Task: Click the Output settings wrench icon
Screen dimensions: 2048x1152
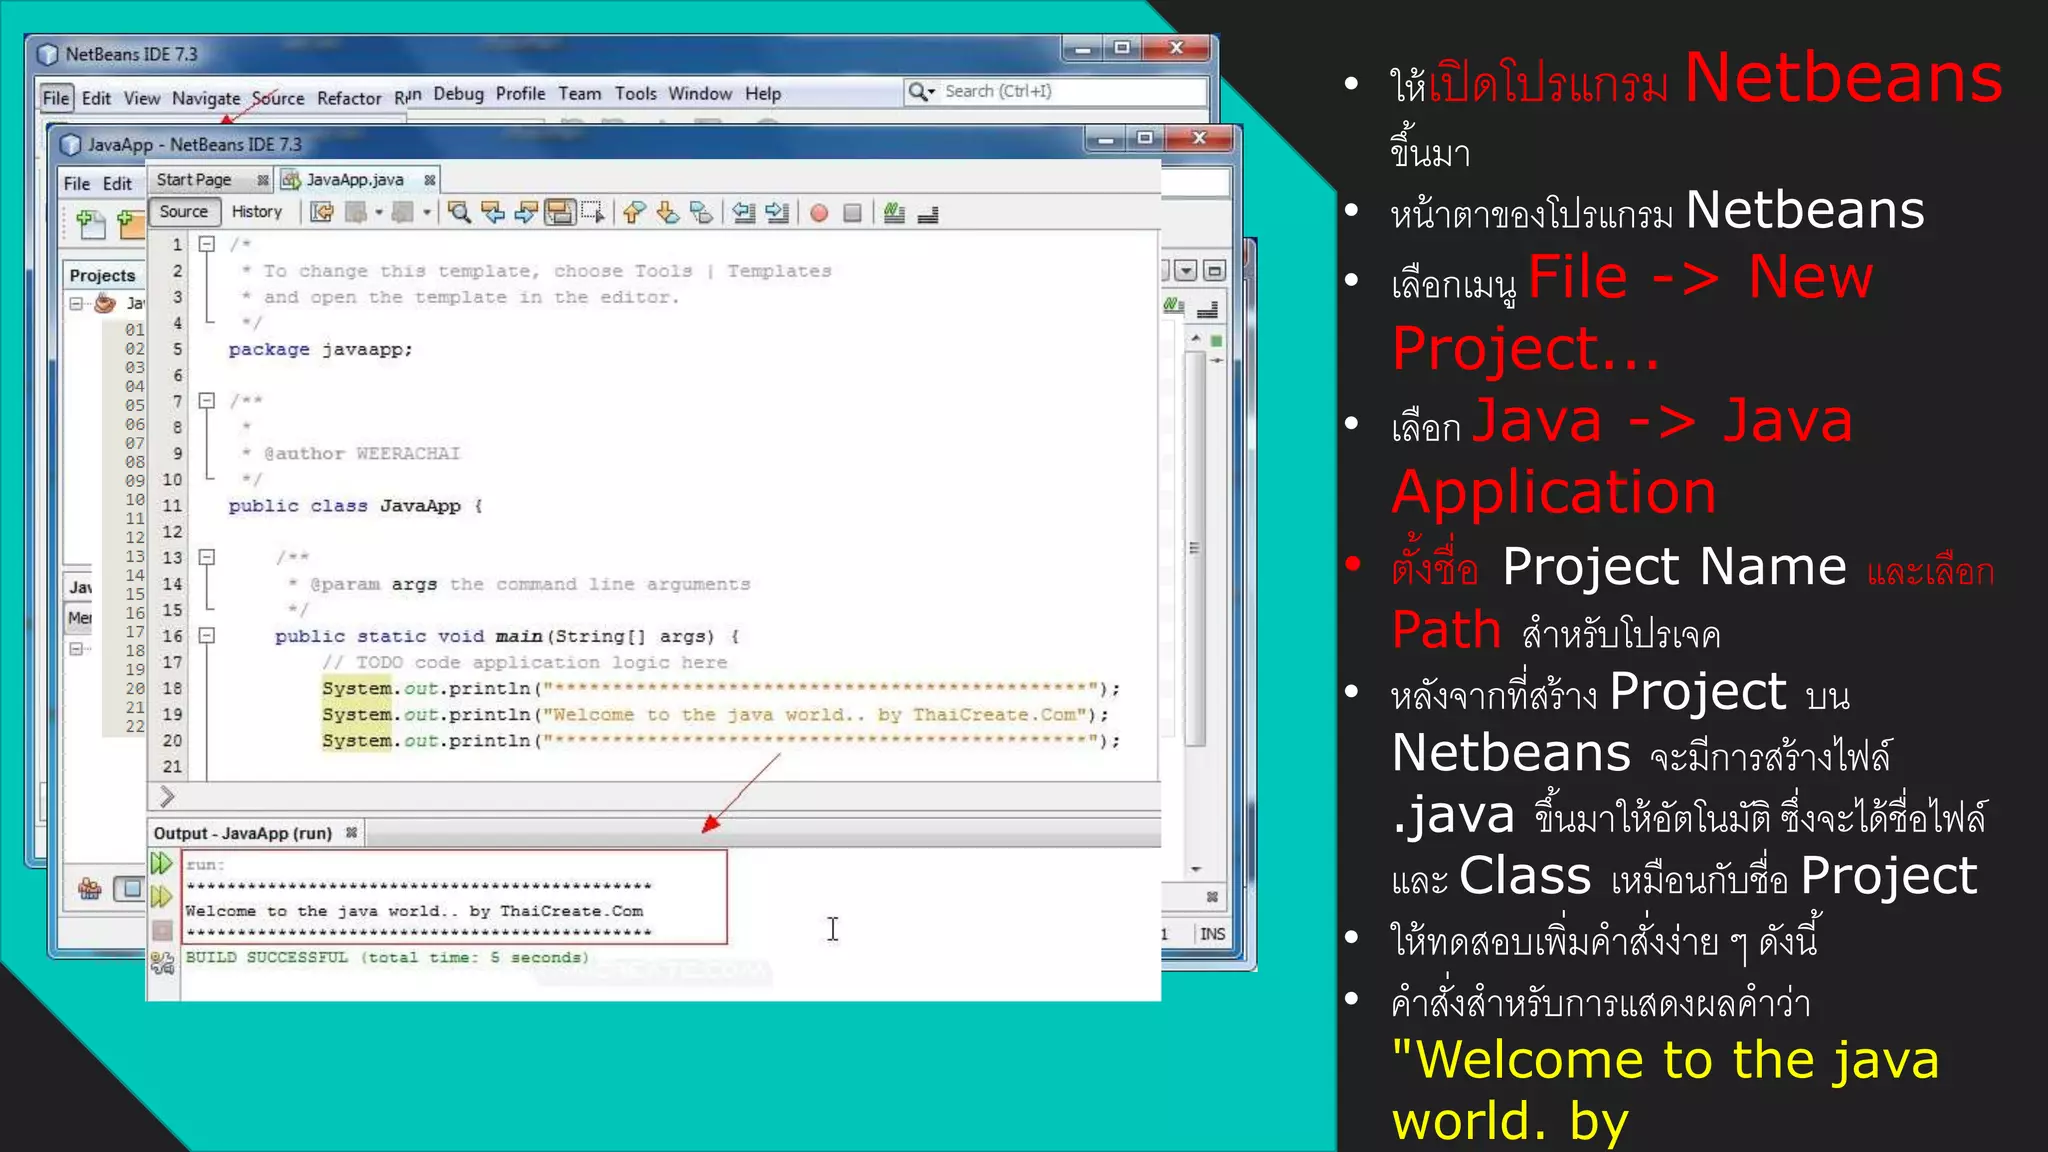Action: (x=162, y=963)
